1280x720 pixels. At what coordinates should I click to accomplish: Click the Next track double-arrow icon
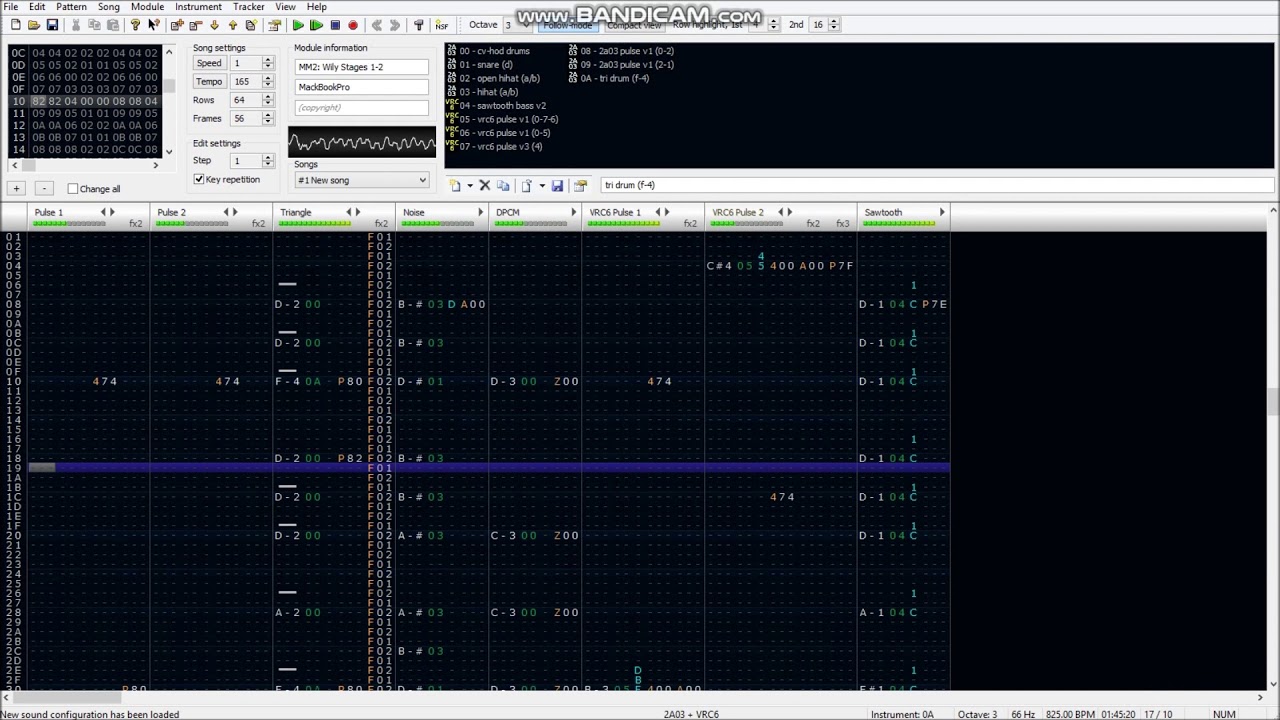click(395, 25)
